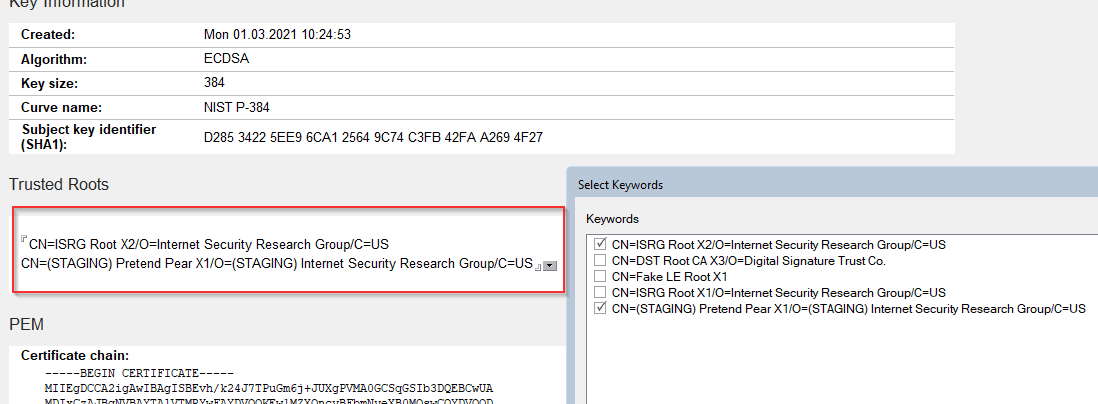This screenshot has height=404, width=1098.
Task: Select the BEGIN CERTIFICATE line
Action: click(x=138, y=372)
